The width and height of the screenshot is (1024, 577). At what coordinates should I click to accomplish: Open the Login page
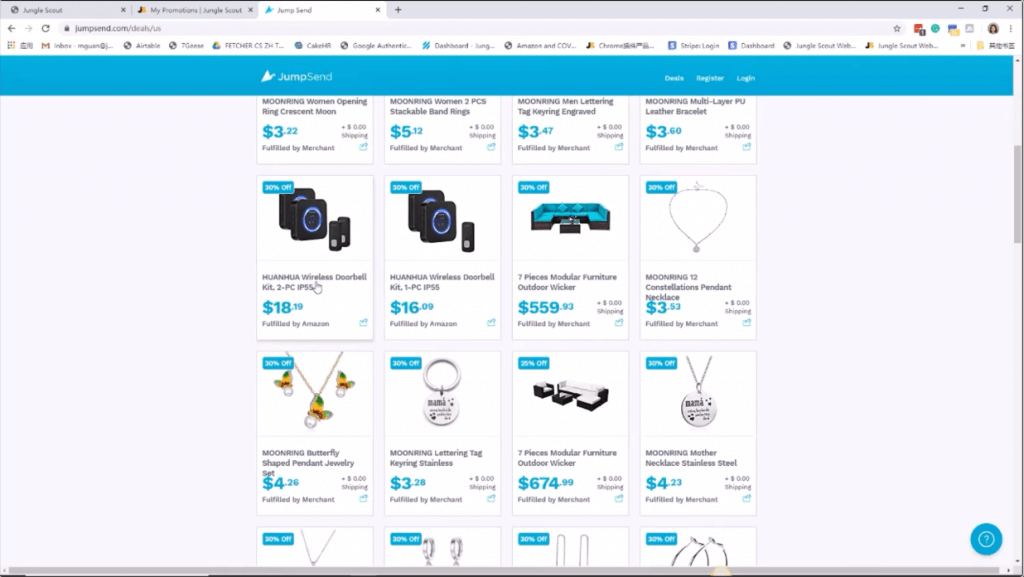click(x=746, y=78)
